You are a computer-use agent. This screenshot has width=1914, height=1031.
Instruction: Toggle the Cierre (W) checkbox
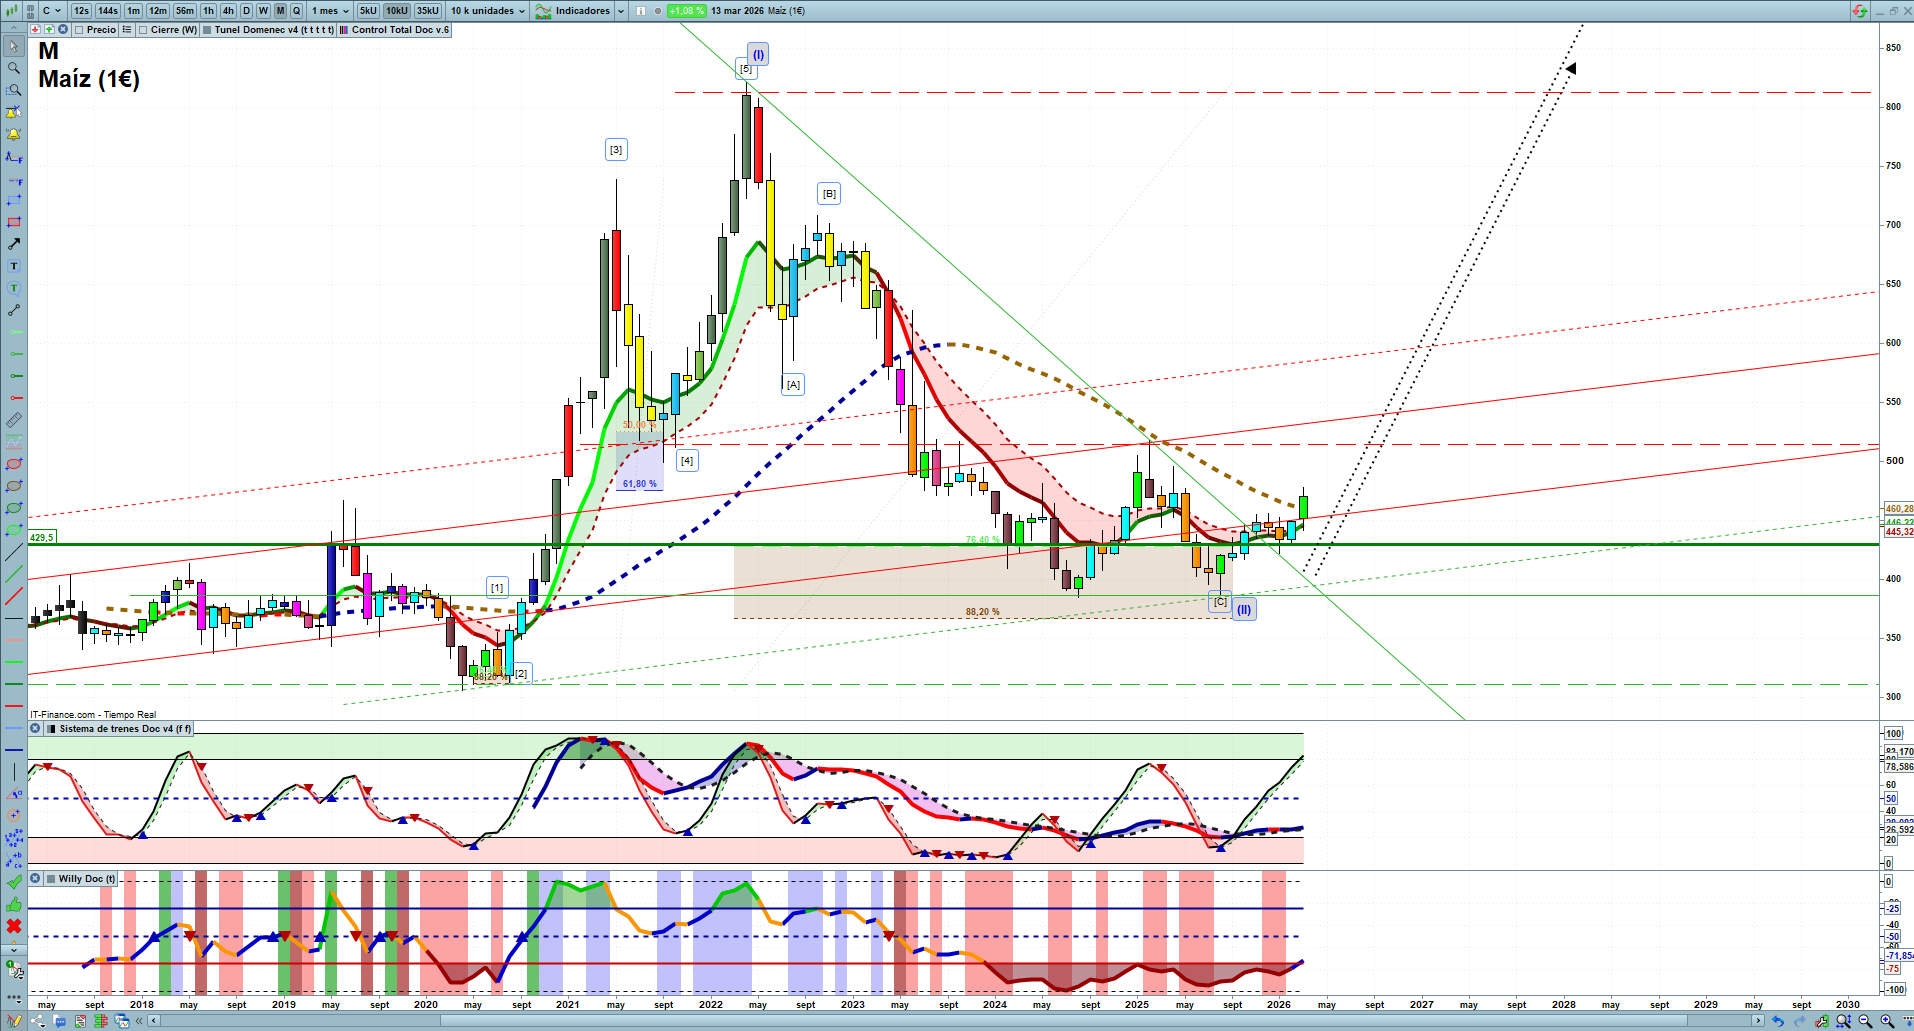point(144,30)
